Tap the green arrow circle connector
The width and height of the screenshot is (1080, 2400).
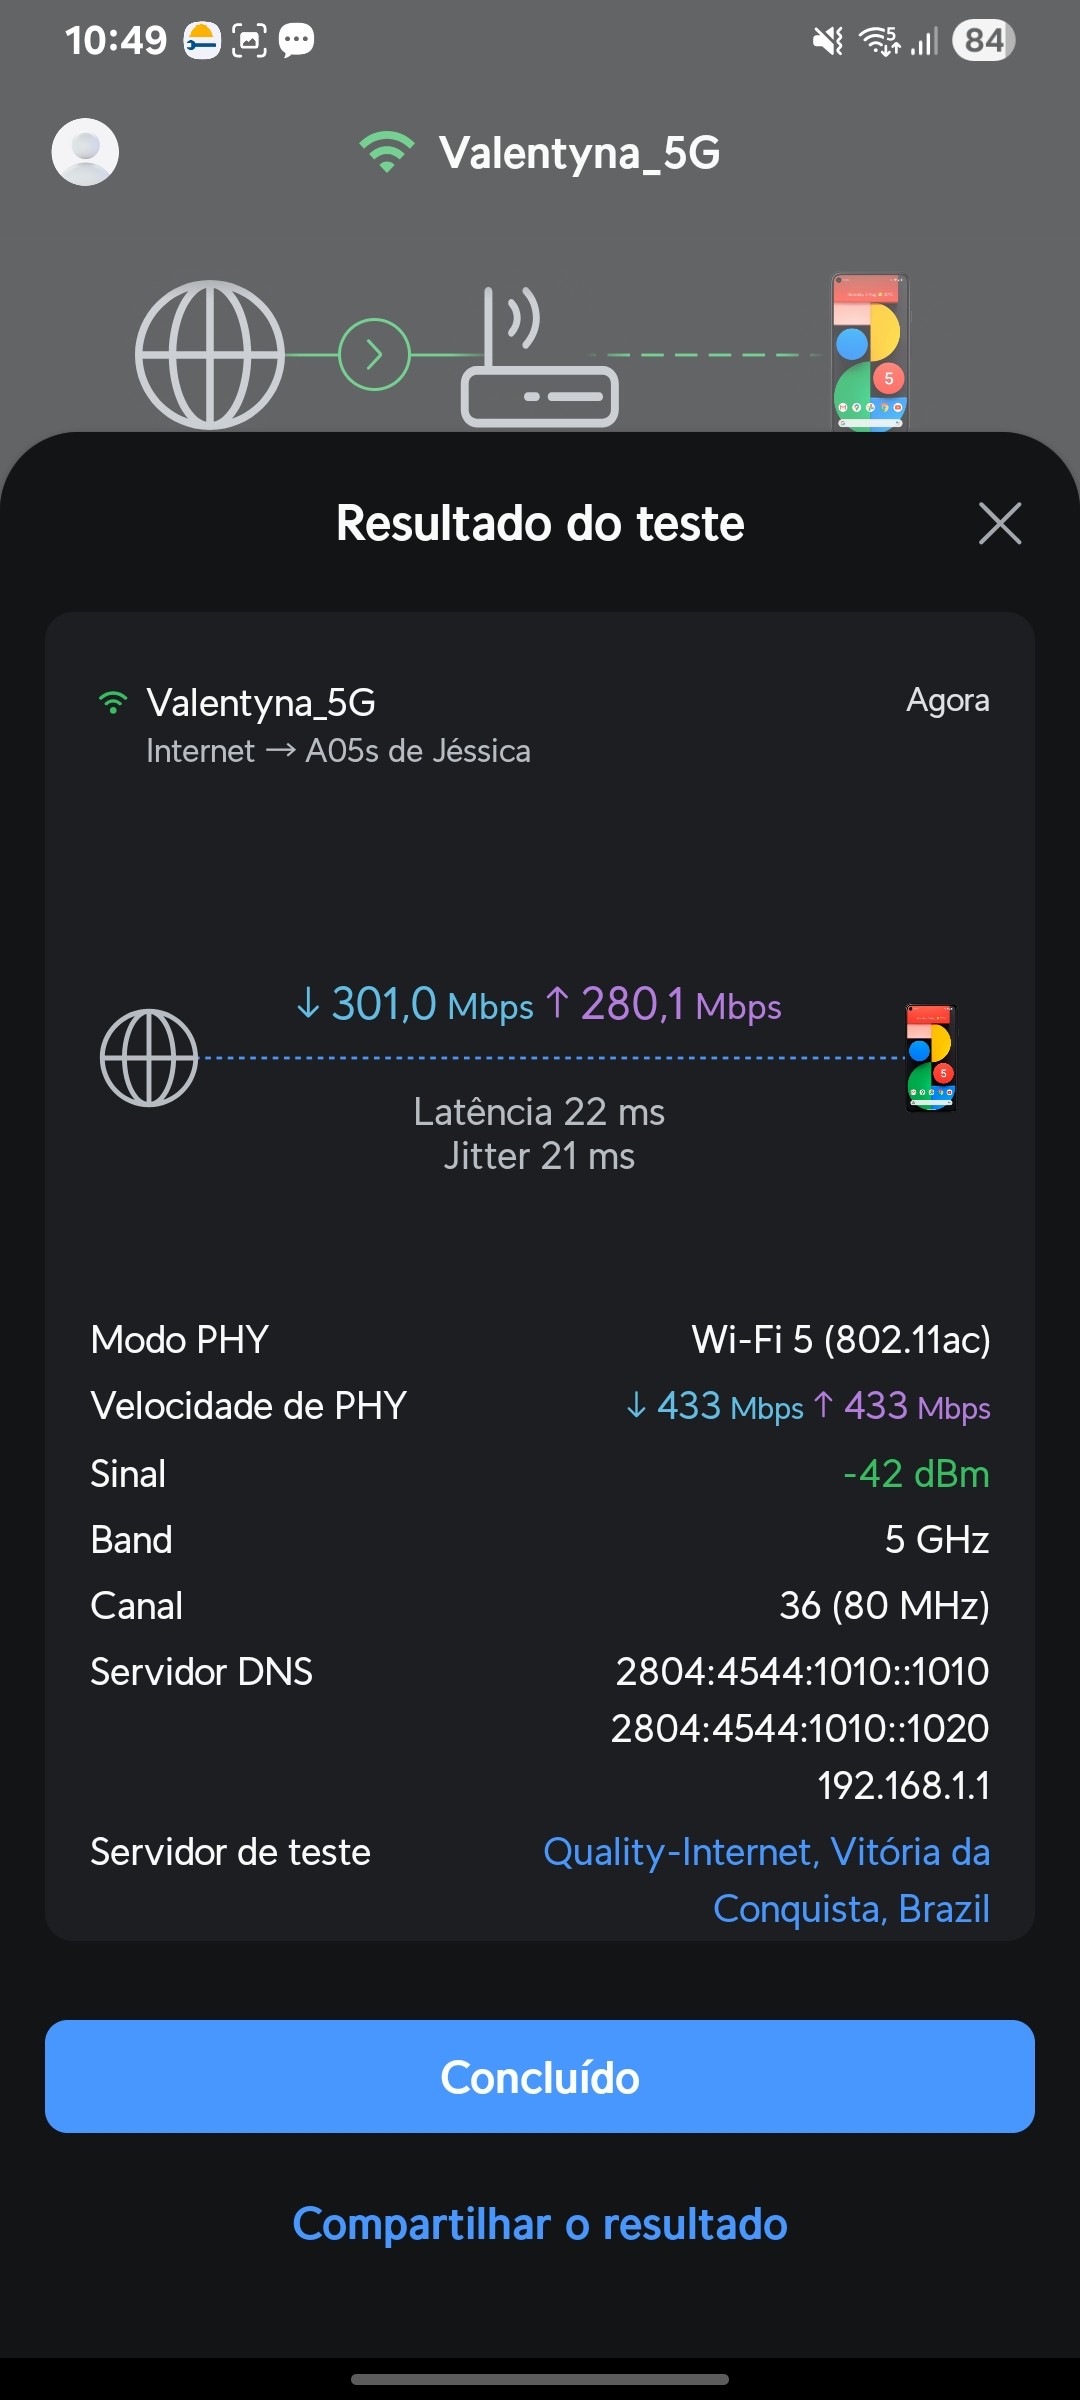coord(374,355)
